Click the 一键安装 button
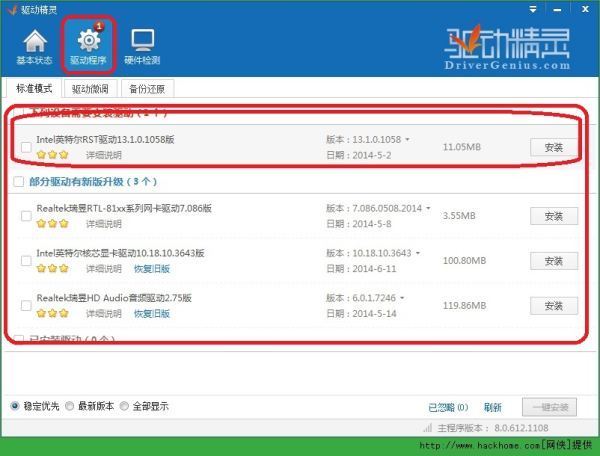600x456 pixels. tap(549, 407)
